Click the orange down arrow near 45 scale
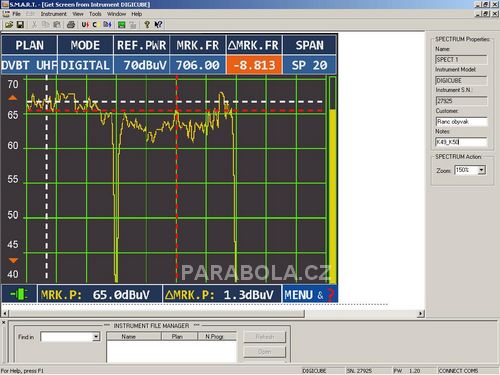The height and width of the screenshot is (375, 500). click(13, 260)
